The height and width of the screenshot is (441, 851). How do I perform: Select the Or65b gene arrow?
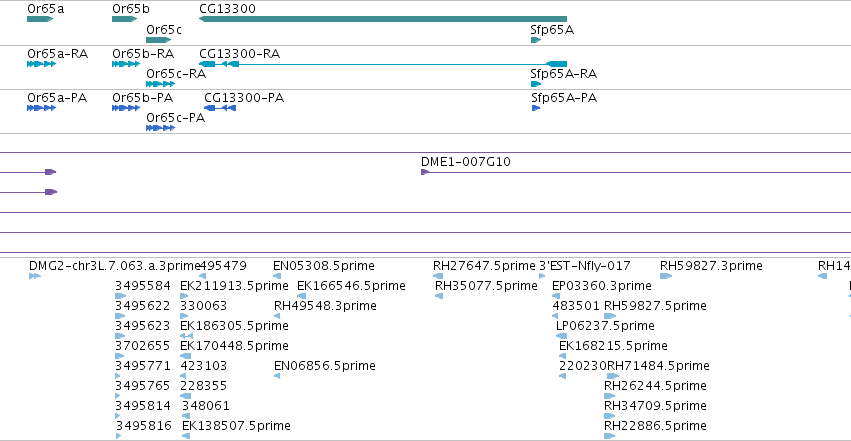point(124,19)
